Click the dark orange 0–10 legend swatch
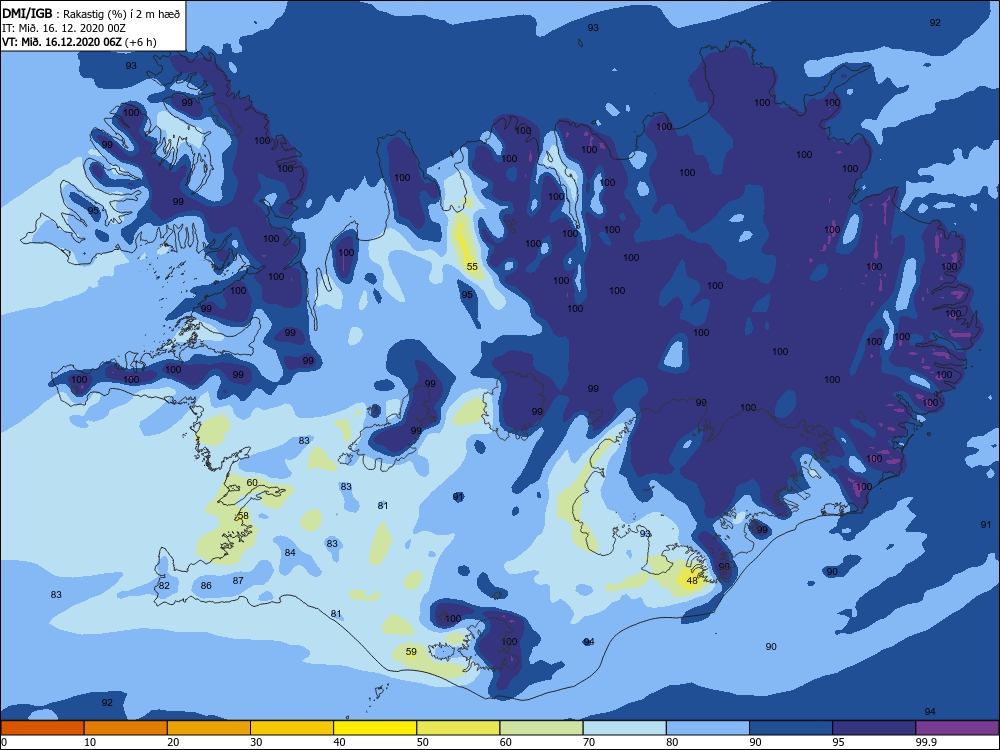Viewport: 1000px width, 750px height. click(42, 728)
